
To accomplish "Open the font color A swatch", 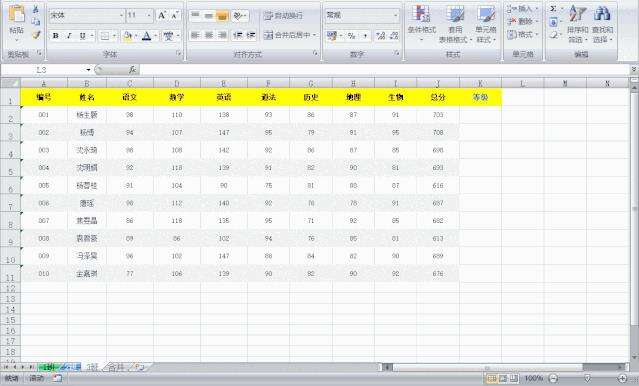I will tap(146, 36).
